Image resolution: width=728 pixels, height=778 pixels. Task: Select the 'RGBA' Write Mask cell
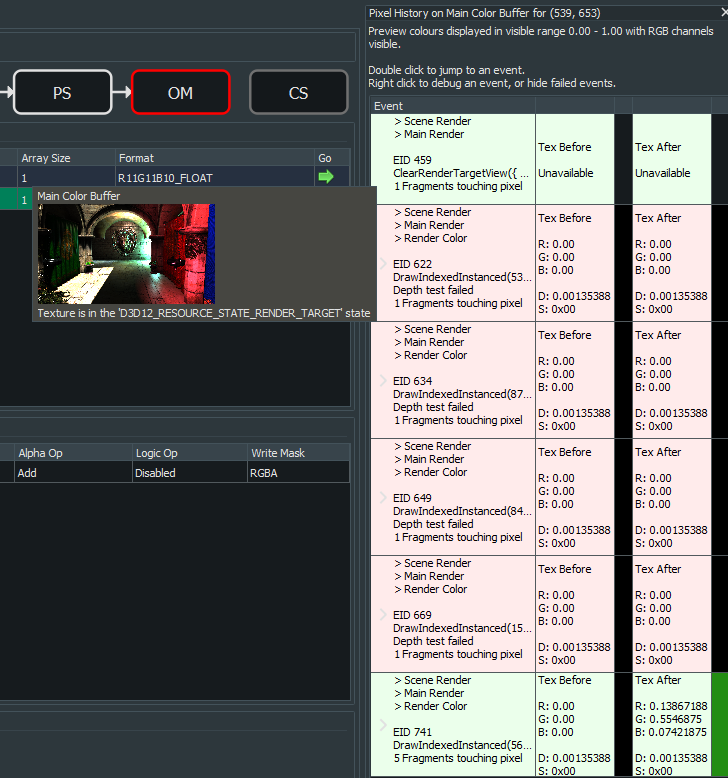point(298,473)
